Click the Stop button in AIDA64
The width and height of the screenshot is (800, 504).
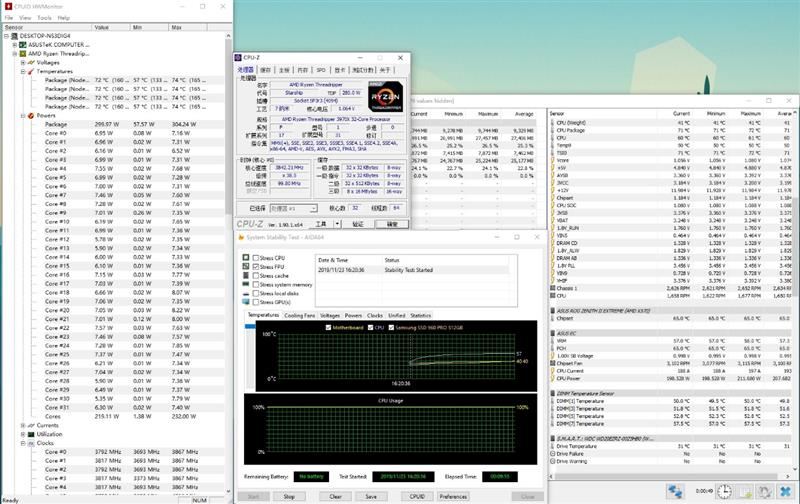(x=289, y=496)
